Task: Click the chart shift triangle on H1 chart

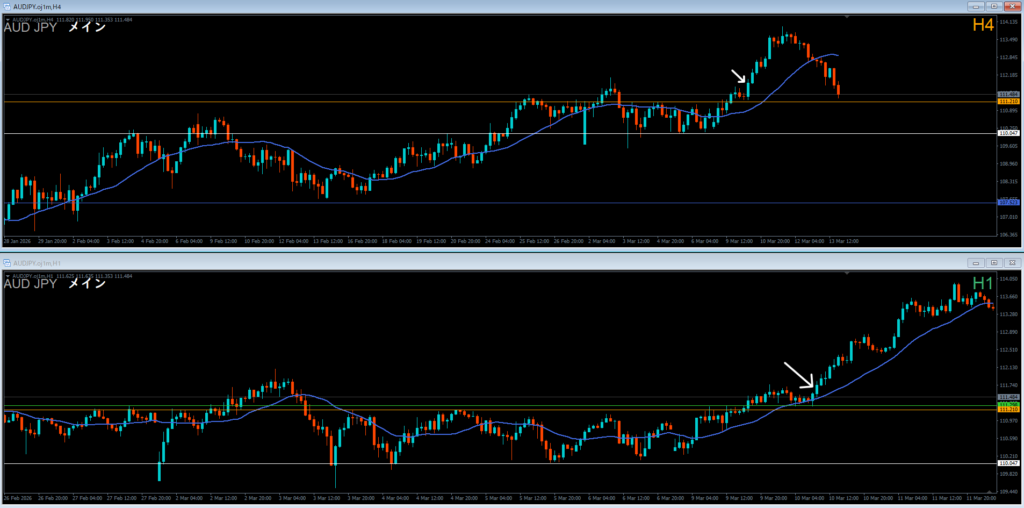Action: (848, 272)
